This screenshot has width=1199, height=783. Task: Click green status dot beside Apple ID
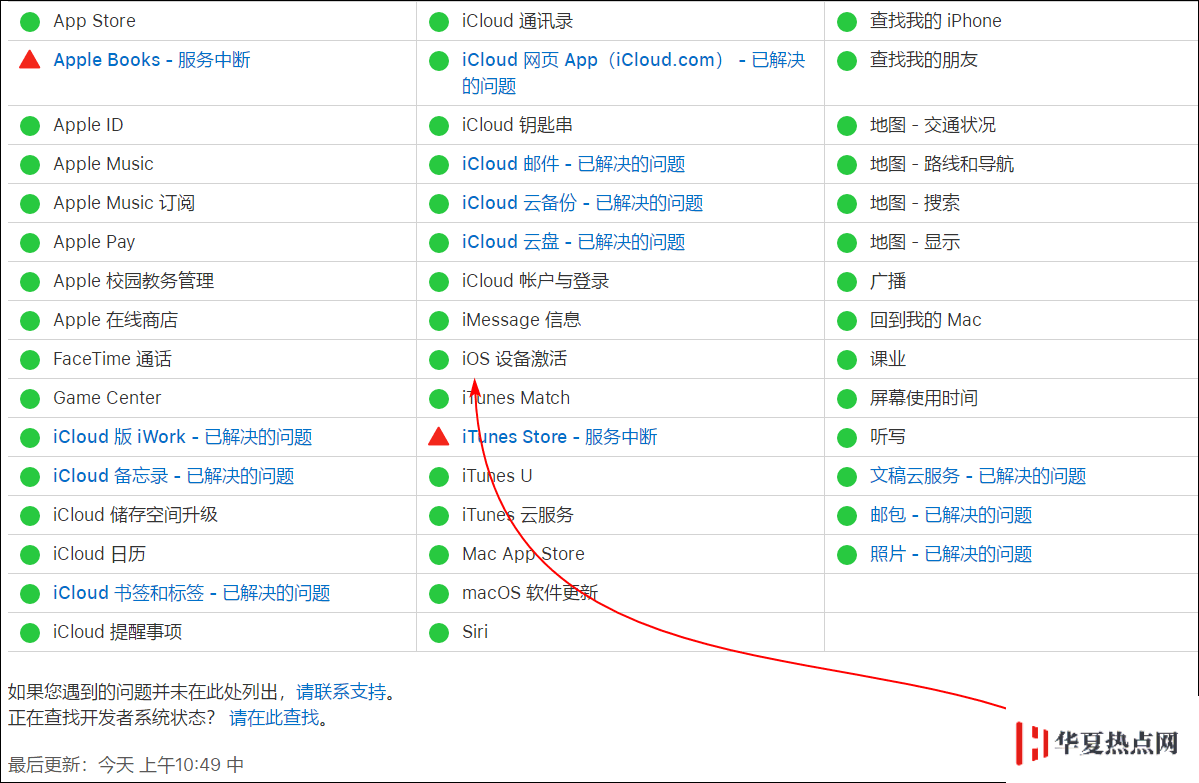[30, 125]
